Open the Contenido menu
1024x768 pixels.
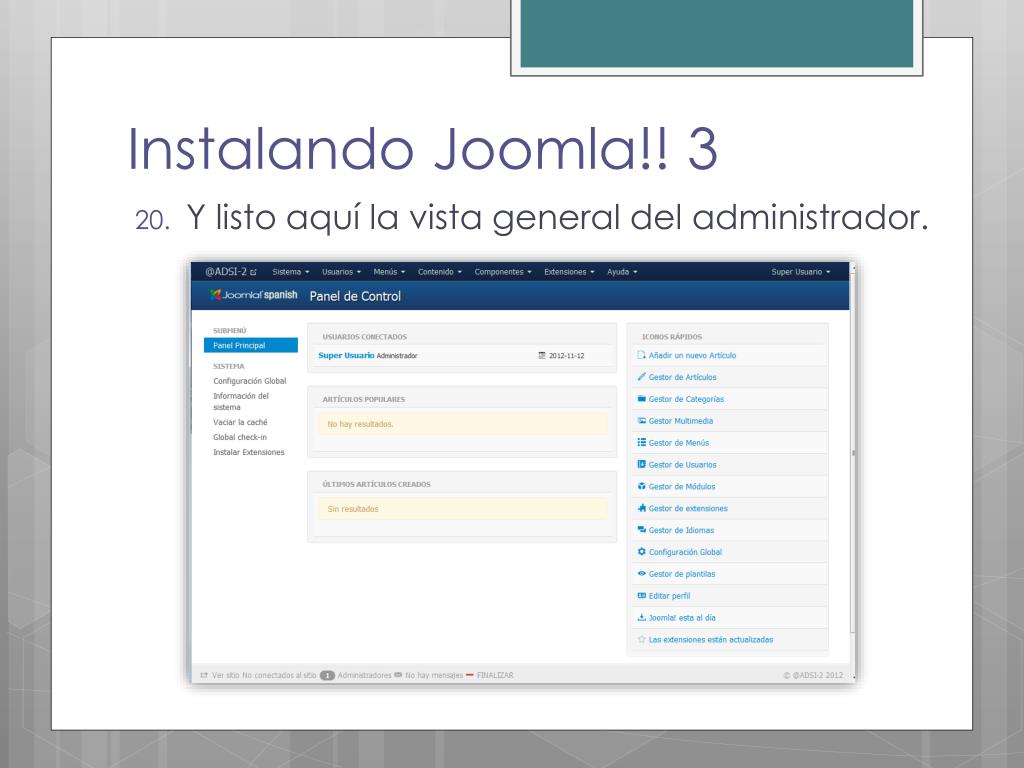pos(440,272)
